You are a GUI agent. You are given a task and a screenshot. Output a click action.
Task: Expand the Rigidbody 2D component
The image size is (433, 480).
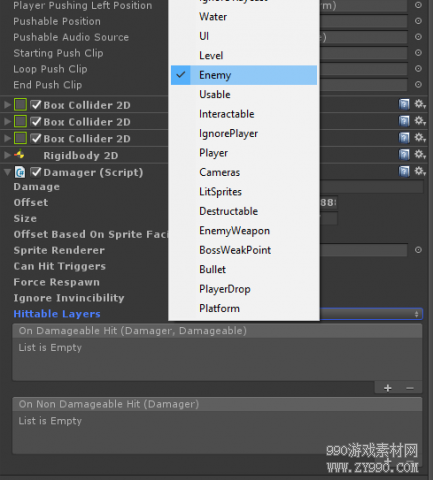point(7,155)
